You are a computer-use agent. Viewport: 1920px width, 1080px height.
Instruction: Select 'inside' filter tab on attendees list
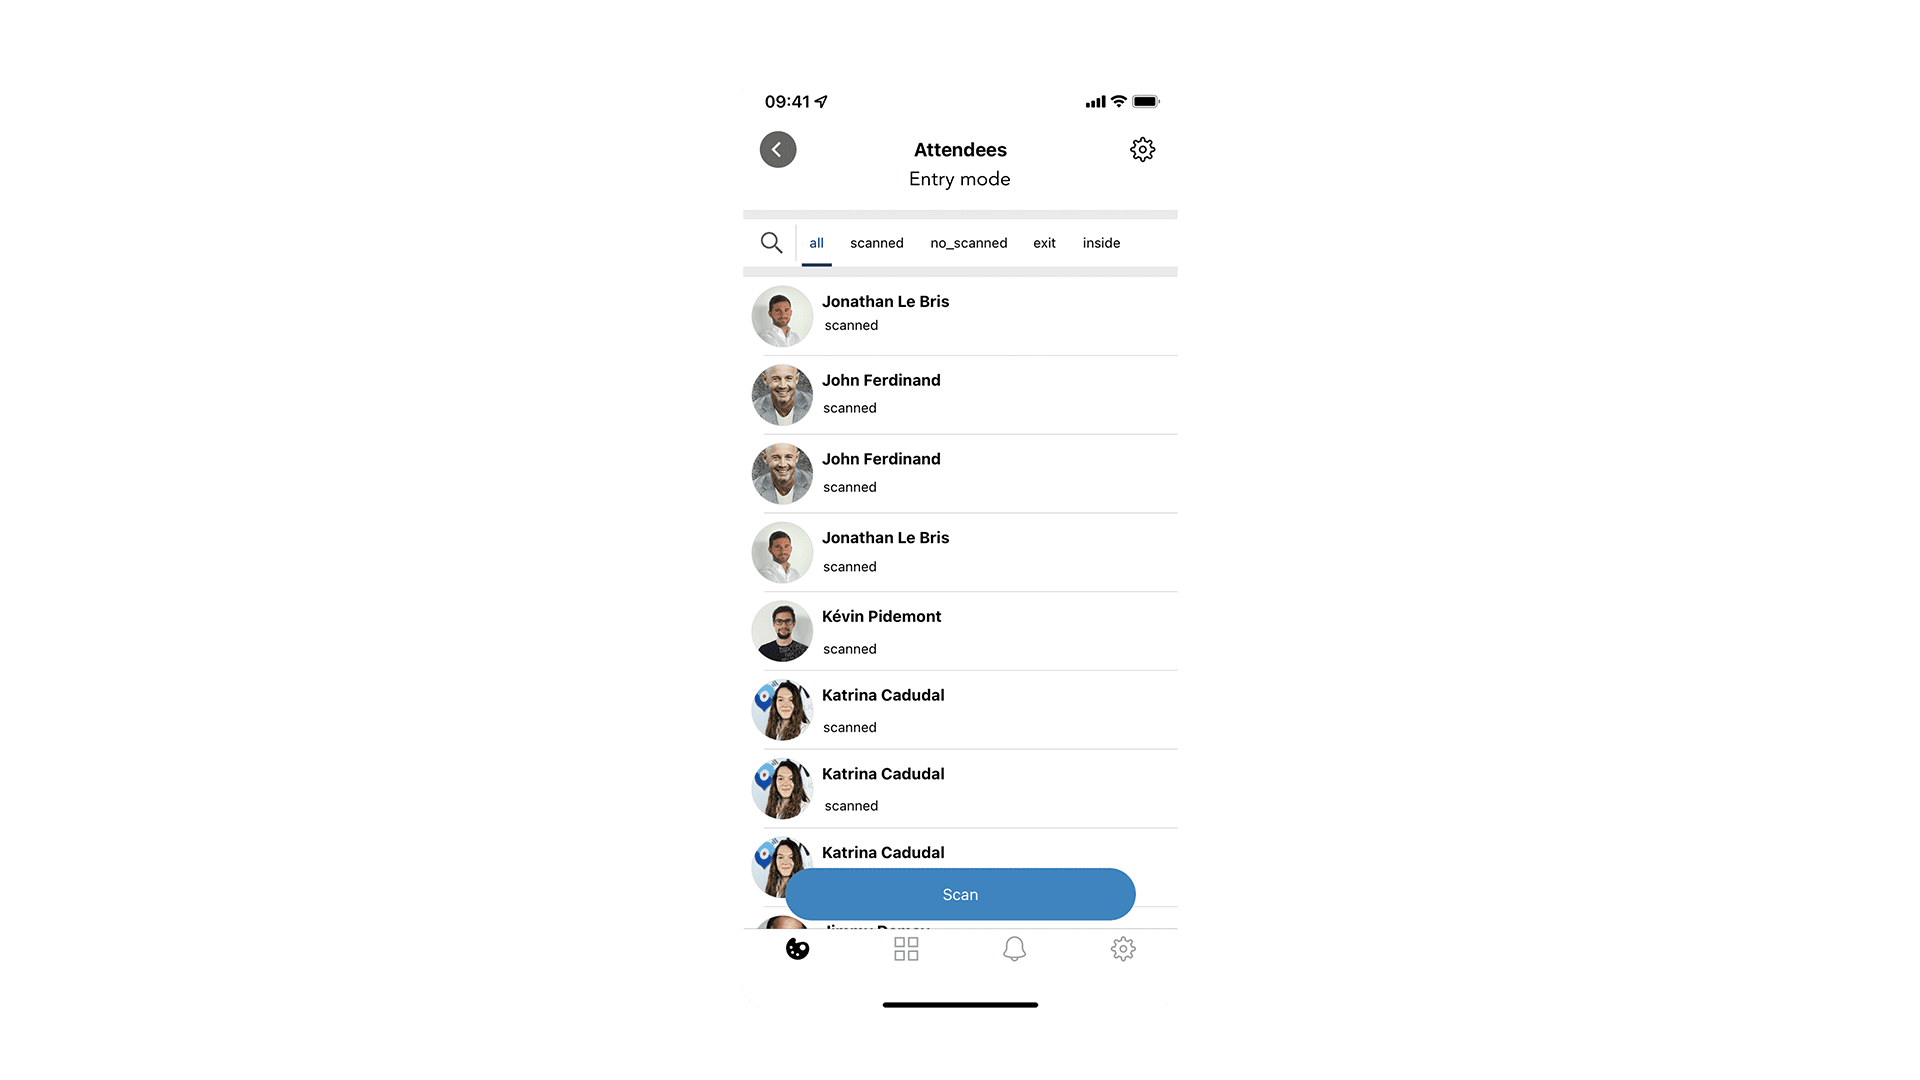pyautogui.click(x=1101, y=243)
